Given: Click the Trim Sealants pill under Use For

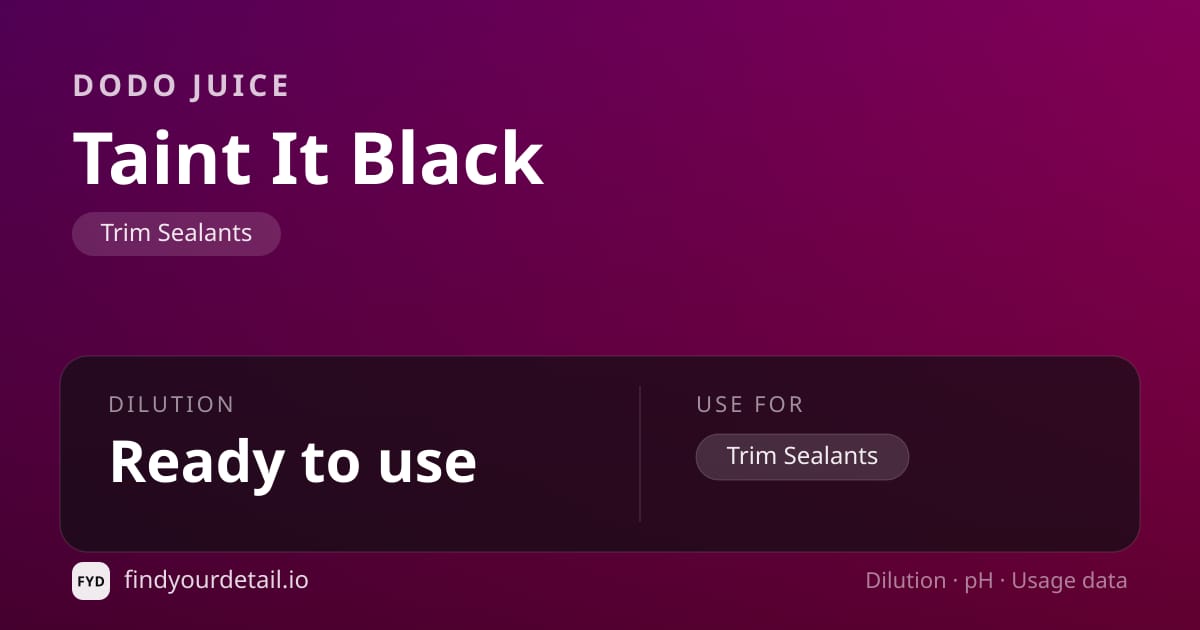Looking at the screenshot, I should (802, 457).
